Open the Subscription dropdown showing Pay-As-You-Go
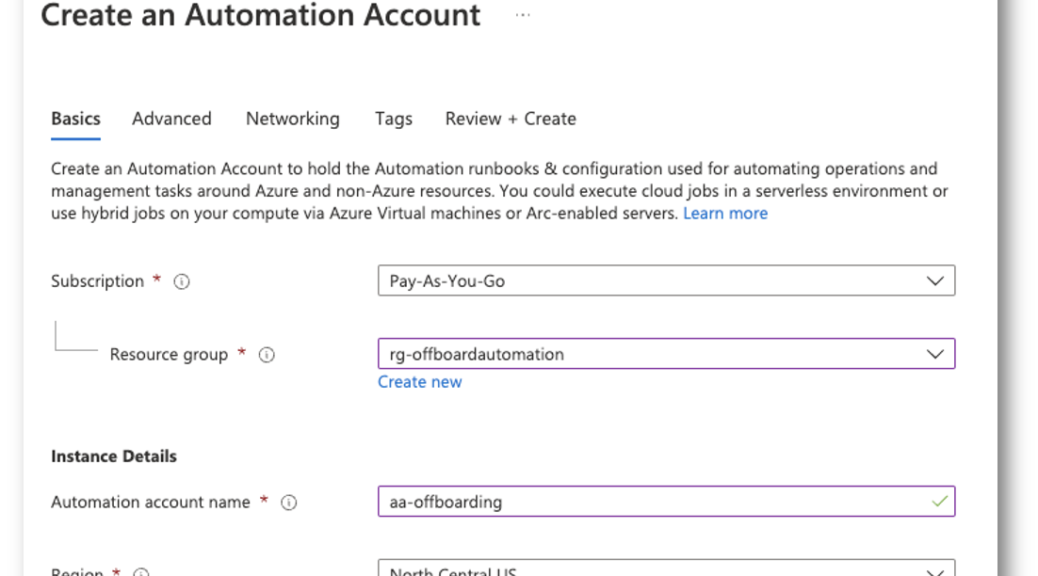The image size is (1038, 576). 666,281
